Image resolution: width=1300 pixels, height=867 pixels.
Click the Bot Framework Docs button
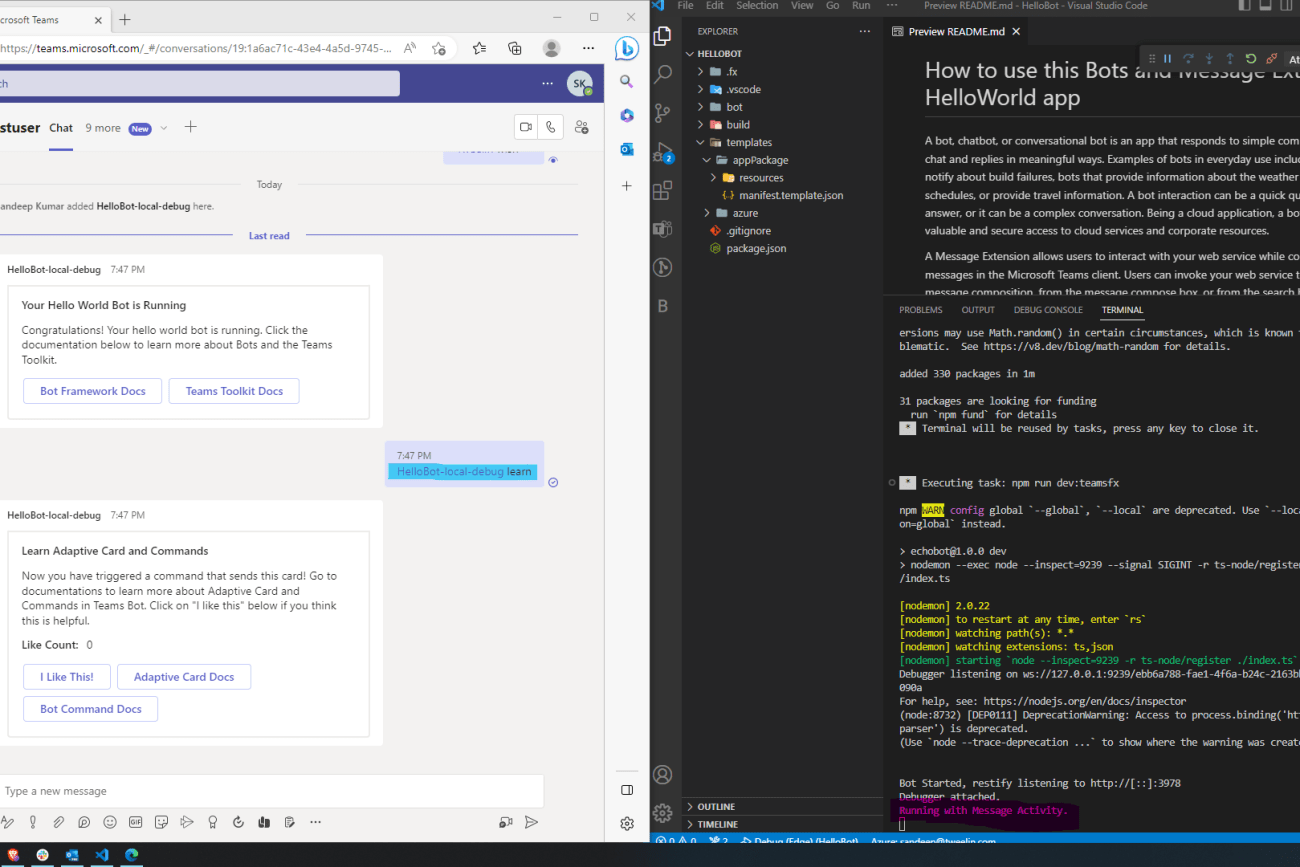pos(93,391)
